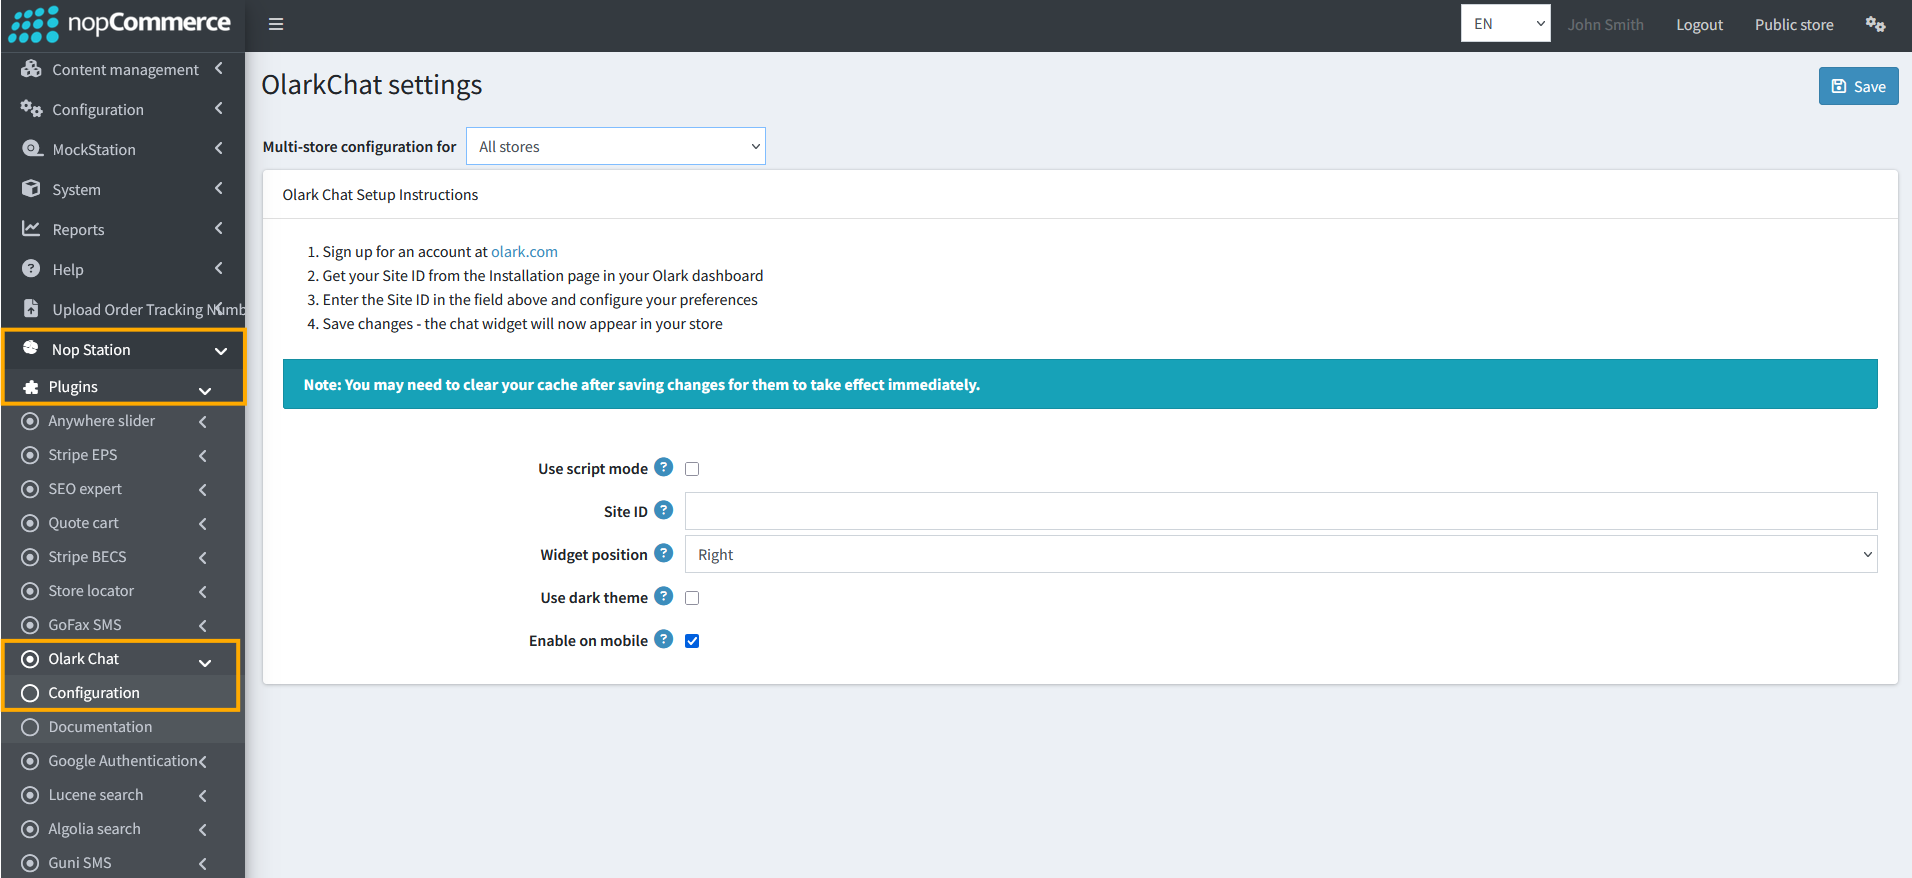Click the Olark Chat circle icon
Image resolution: width=1912 pixels, height=878 pixels.
[x=30, y=659]
